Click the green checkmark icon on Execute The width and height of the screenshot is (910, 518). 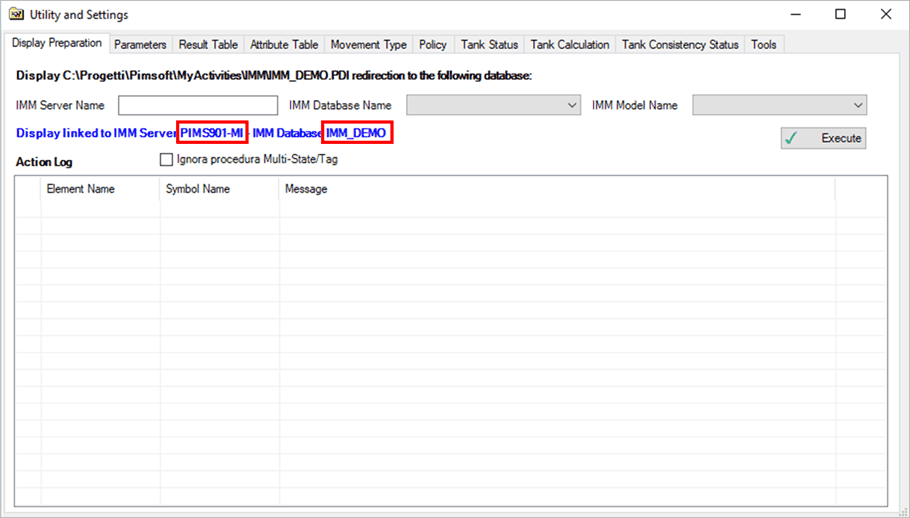792,138
